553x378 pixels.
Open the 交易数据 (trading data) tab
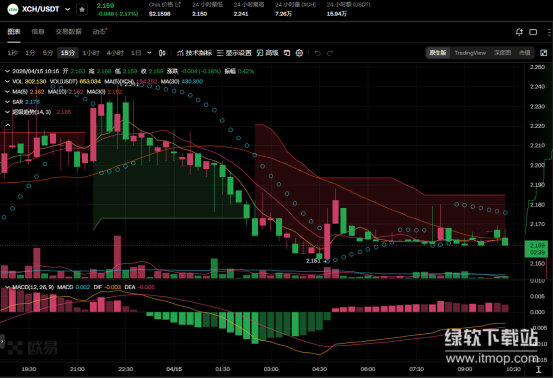(x=68, y=32)
